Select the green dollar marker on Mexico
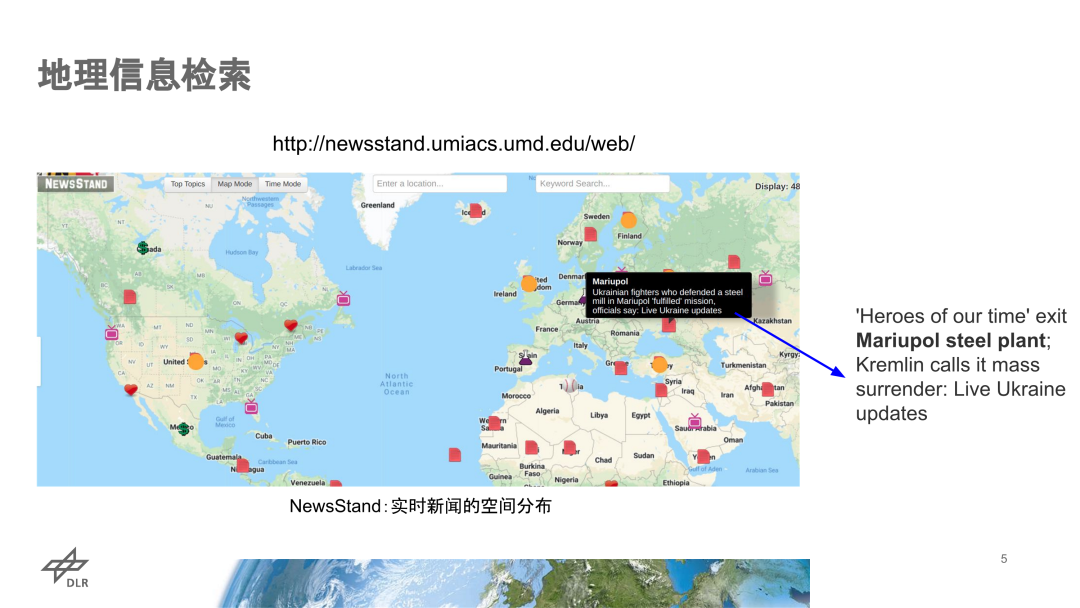Viewport: 1080px width, 608px height. [x=183, y=429]
